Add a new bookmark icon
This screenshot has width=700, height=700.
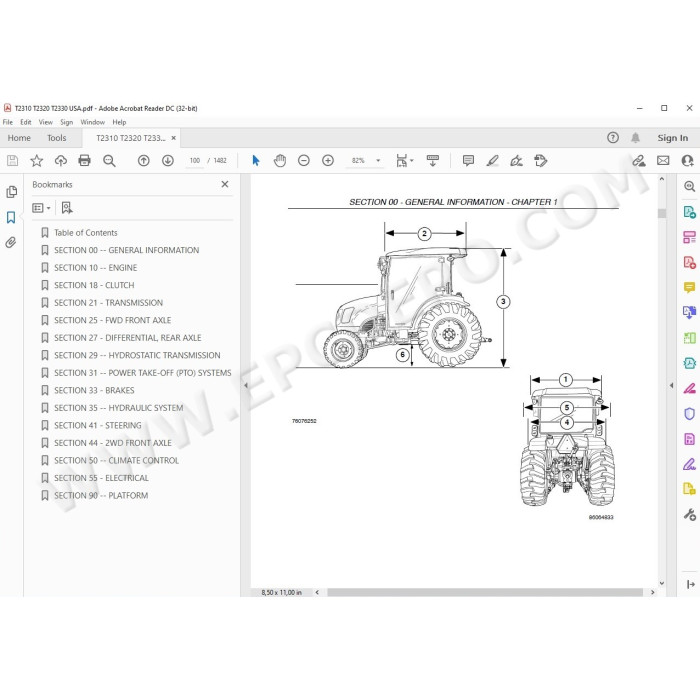pyautogui.click(x=67, y=208)
